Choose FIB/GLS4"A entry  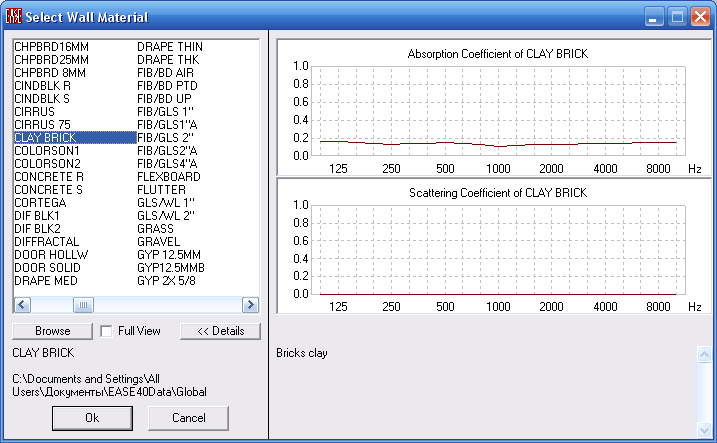167,164
